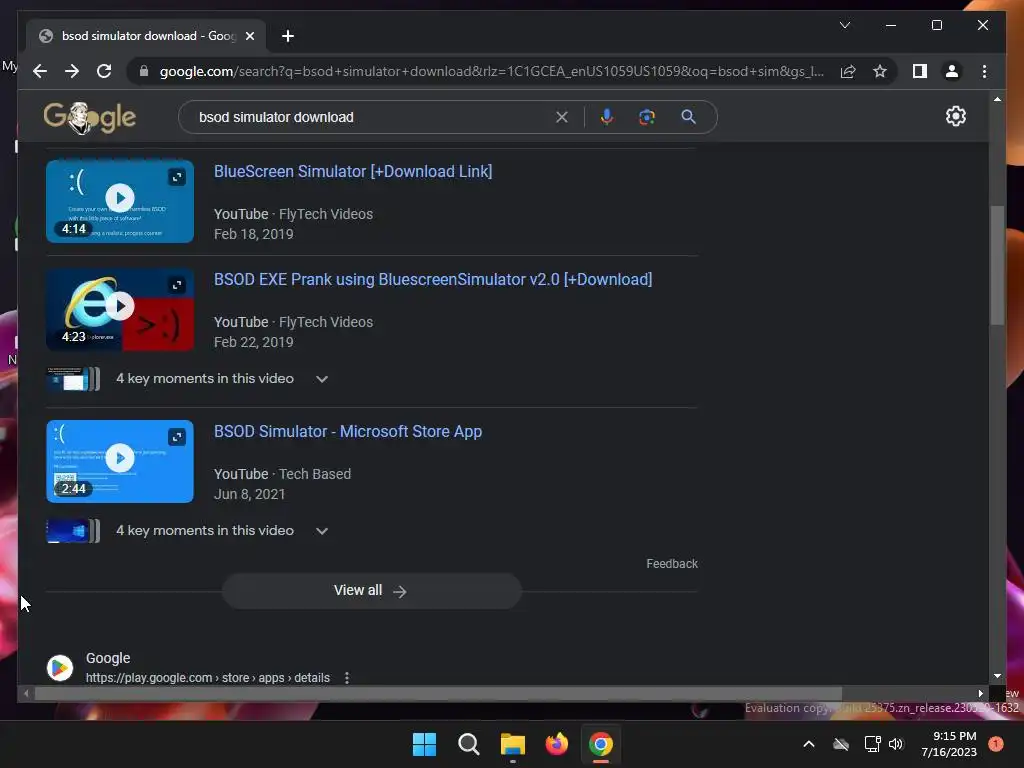Close the bsod simulator download tab
The height and width of the screenshot is (768, 1024).
pos(249,36)
